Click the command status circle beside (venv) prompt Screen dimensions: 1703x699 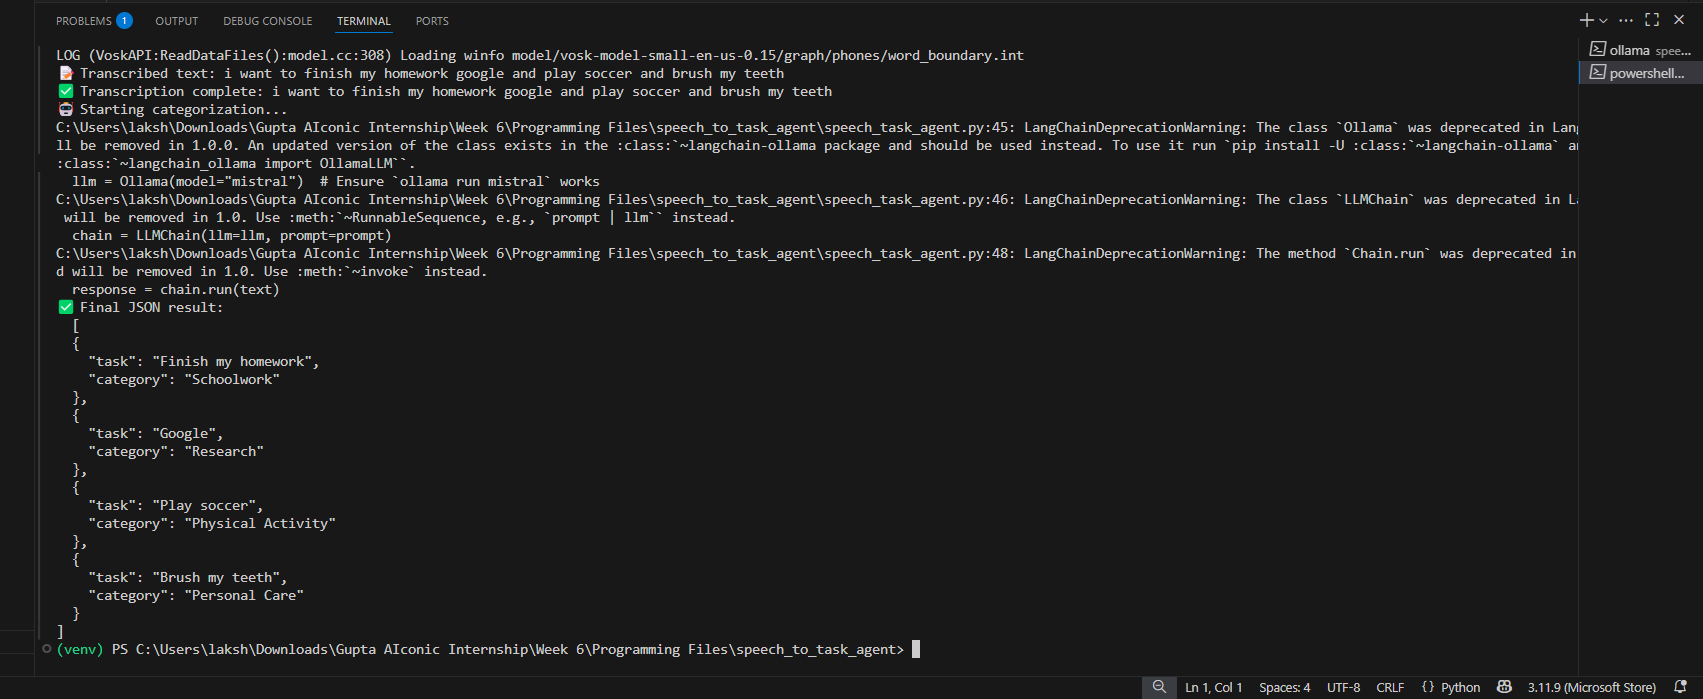tap(47, 649)
